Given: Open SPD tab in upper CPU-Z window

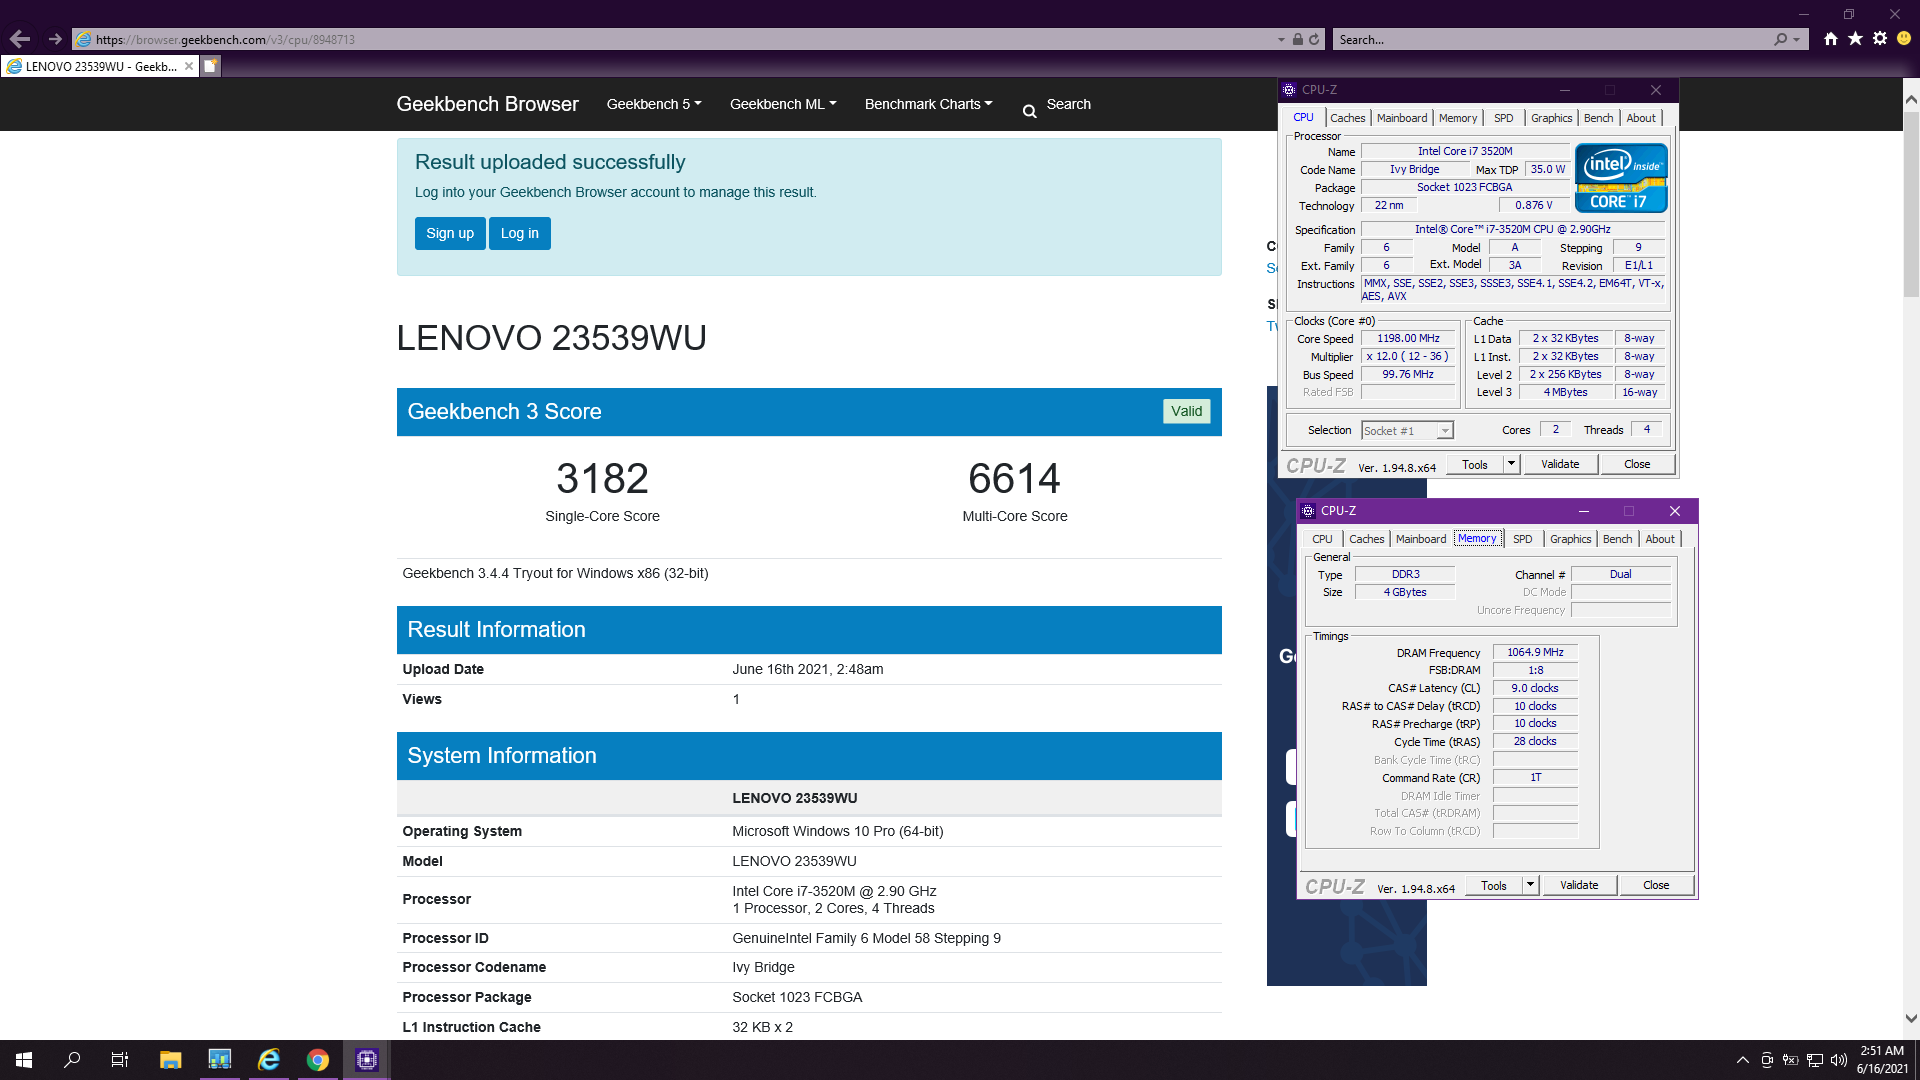Looking at the screenshot, I should [x=1503, y=118].
